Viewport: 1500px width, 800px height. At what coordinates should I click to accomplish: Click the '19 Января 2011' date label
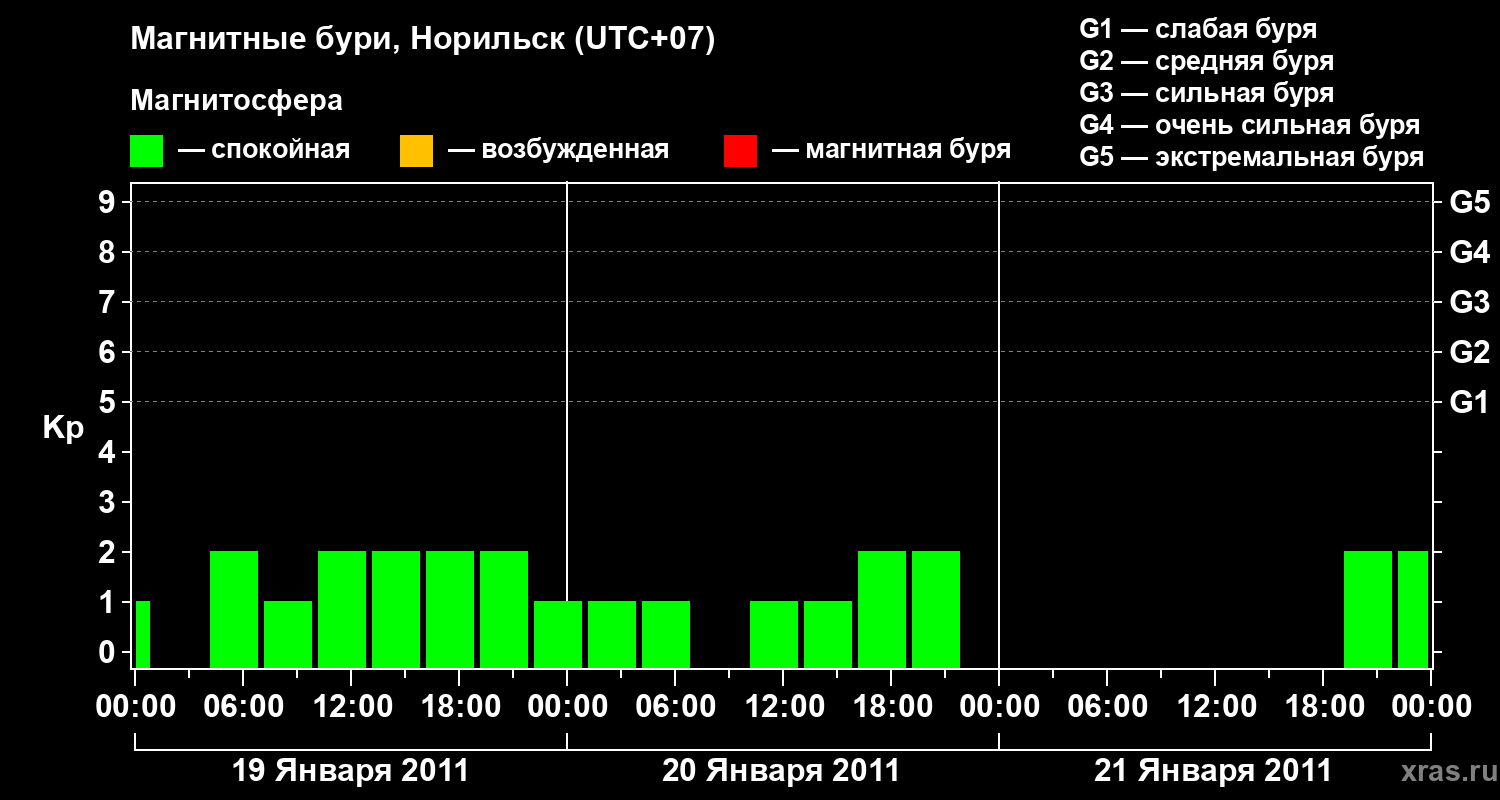(x=350, y=771)
